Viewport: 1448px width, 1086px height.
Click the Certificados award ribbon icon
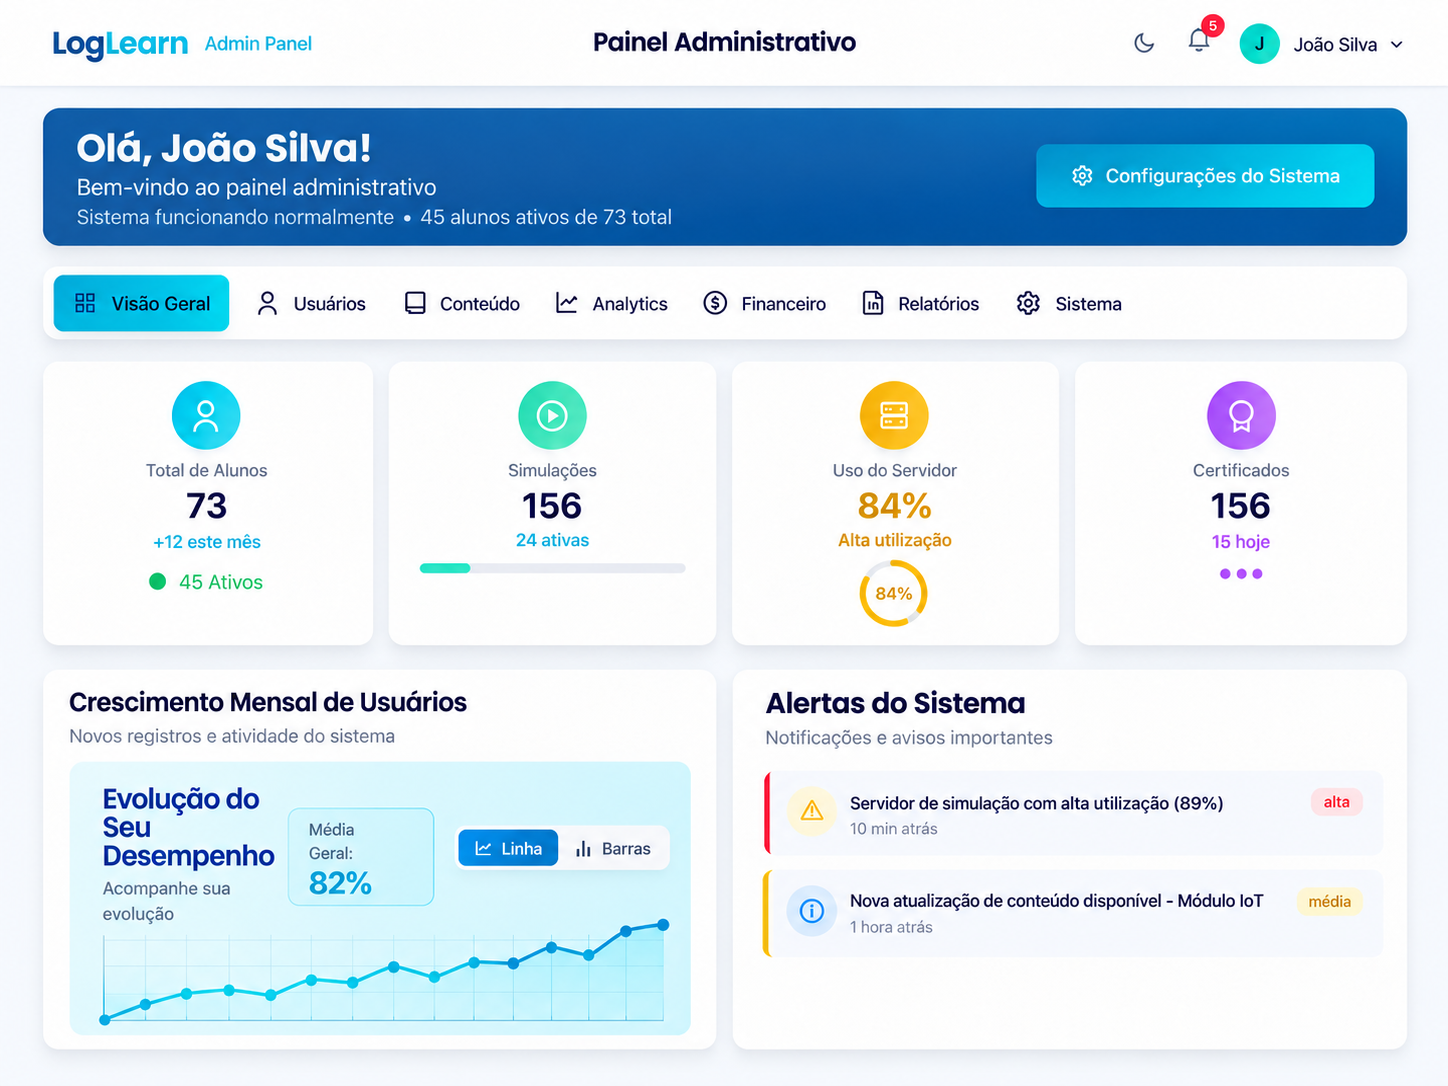1241,415
